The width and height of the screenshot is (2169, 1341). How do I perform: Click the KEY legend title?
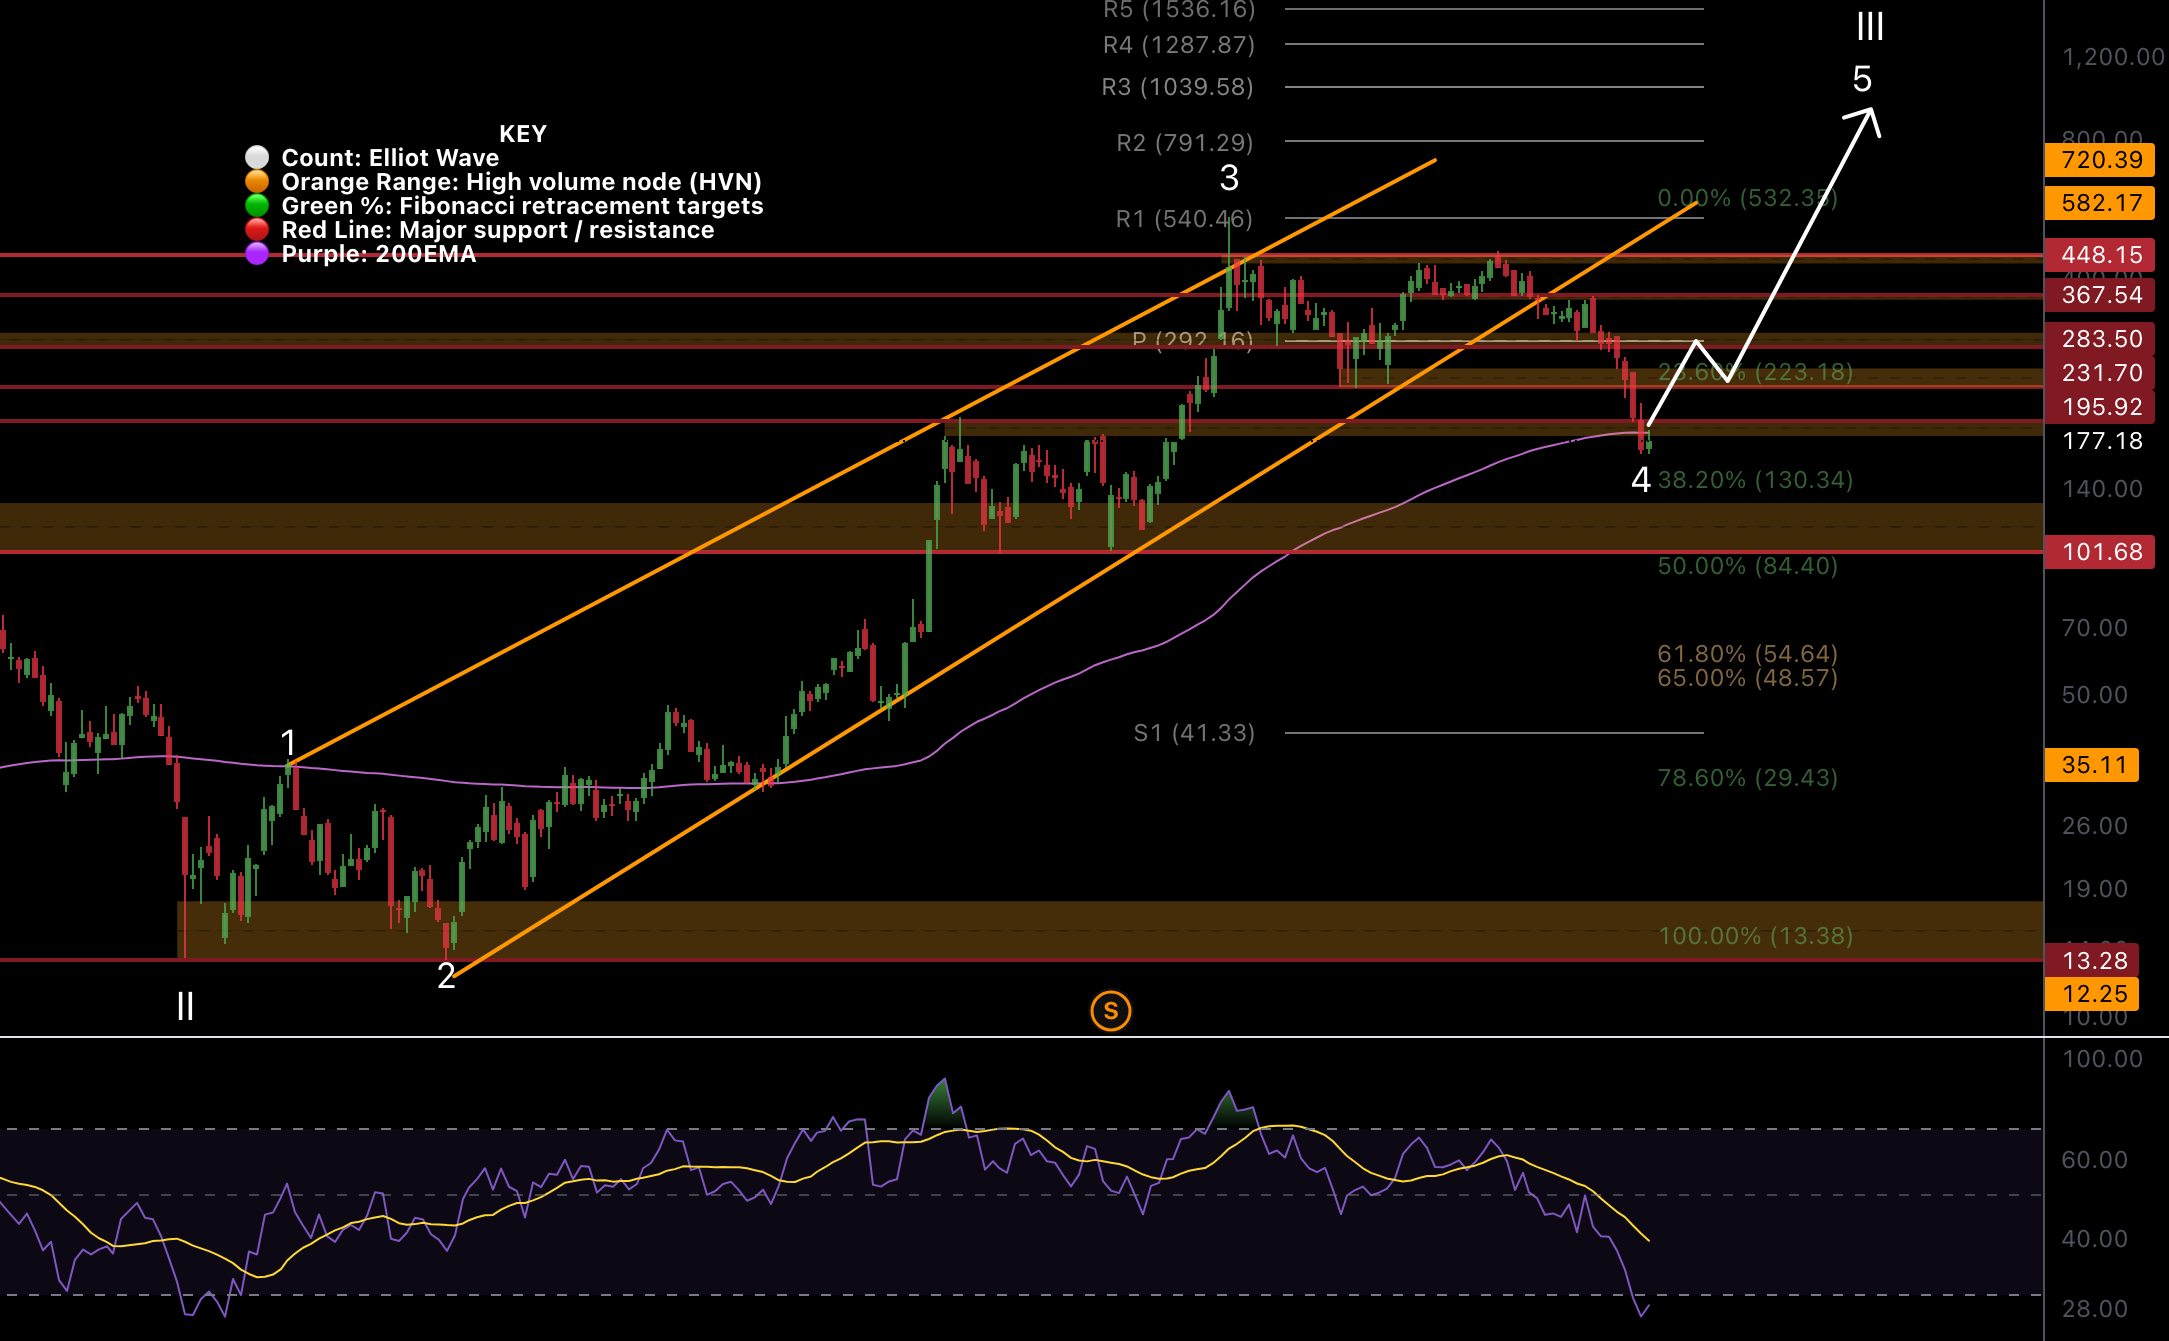[x=522, y=134]
